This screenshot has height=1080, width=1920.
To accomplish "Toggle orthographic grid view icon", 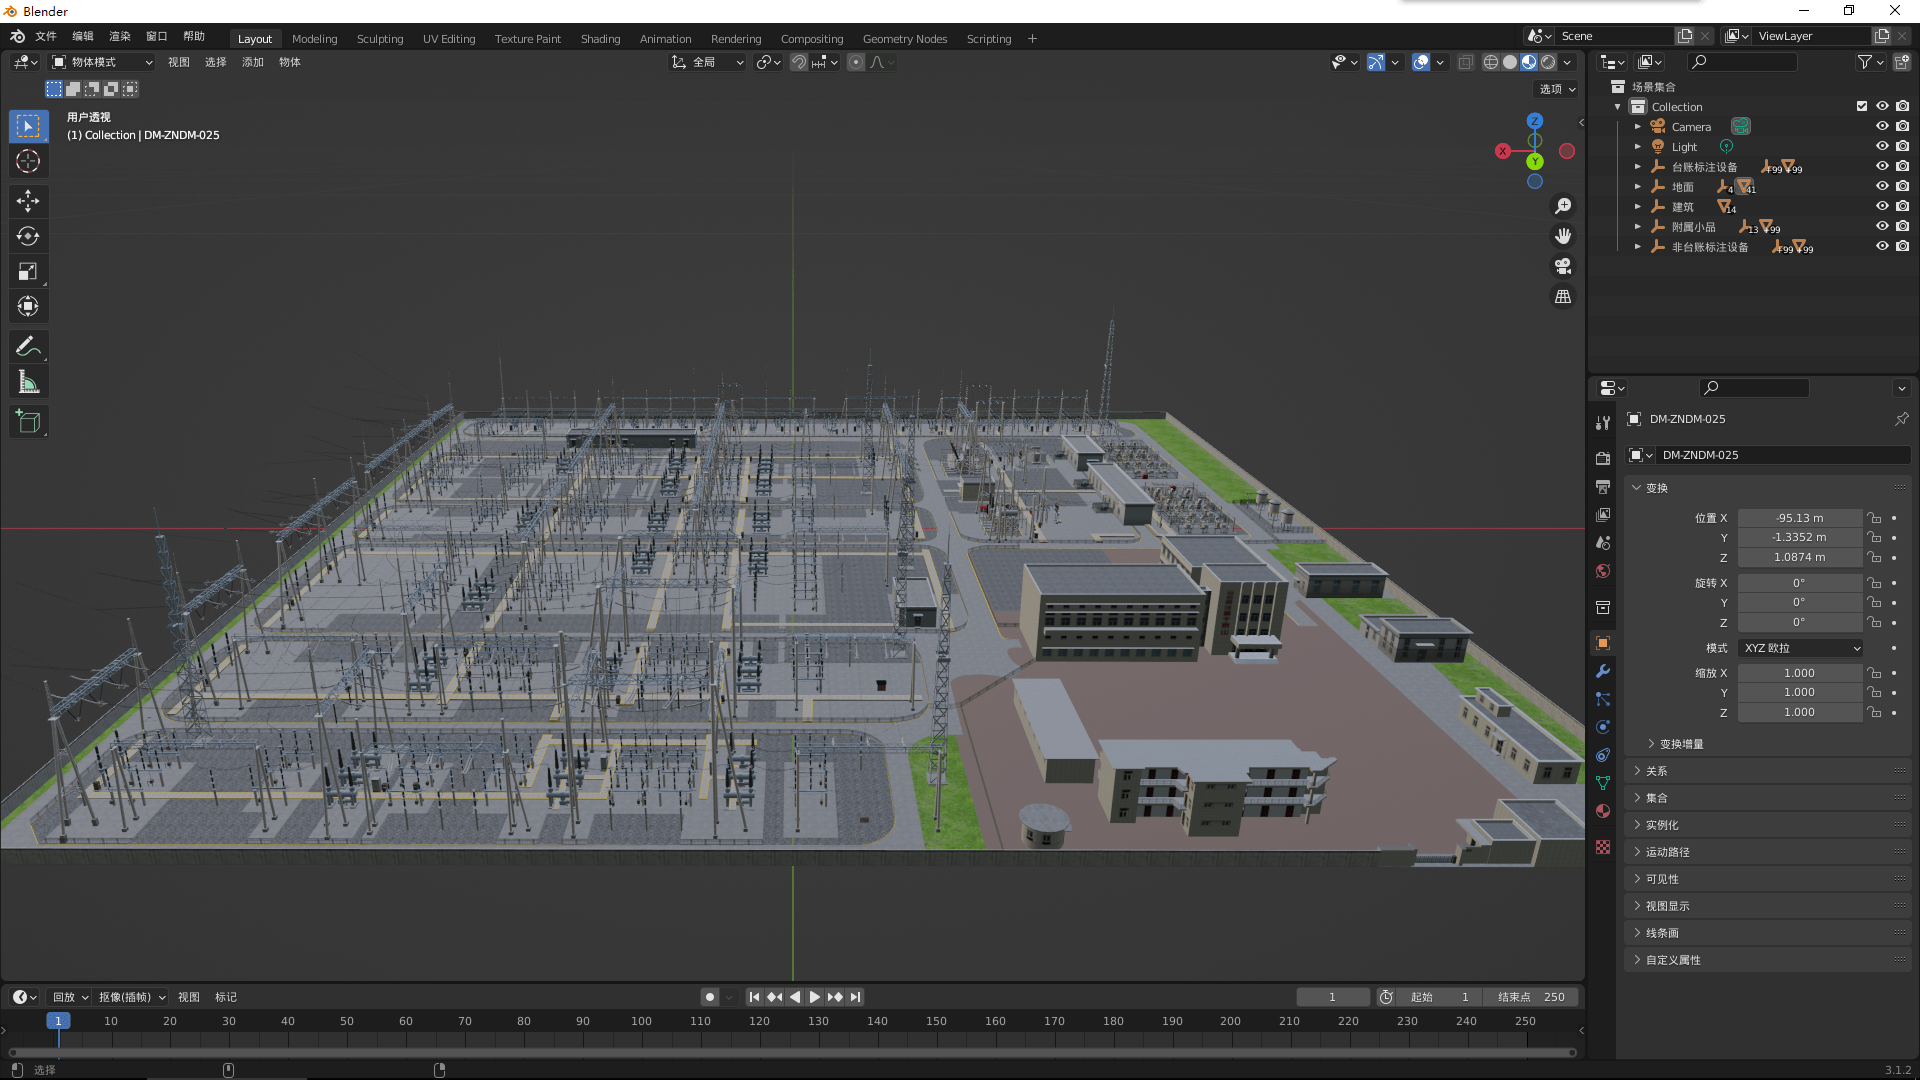I will (1563, 297).
